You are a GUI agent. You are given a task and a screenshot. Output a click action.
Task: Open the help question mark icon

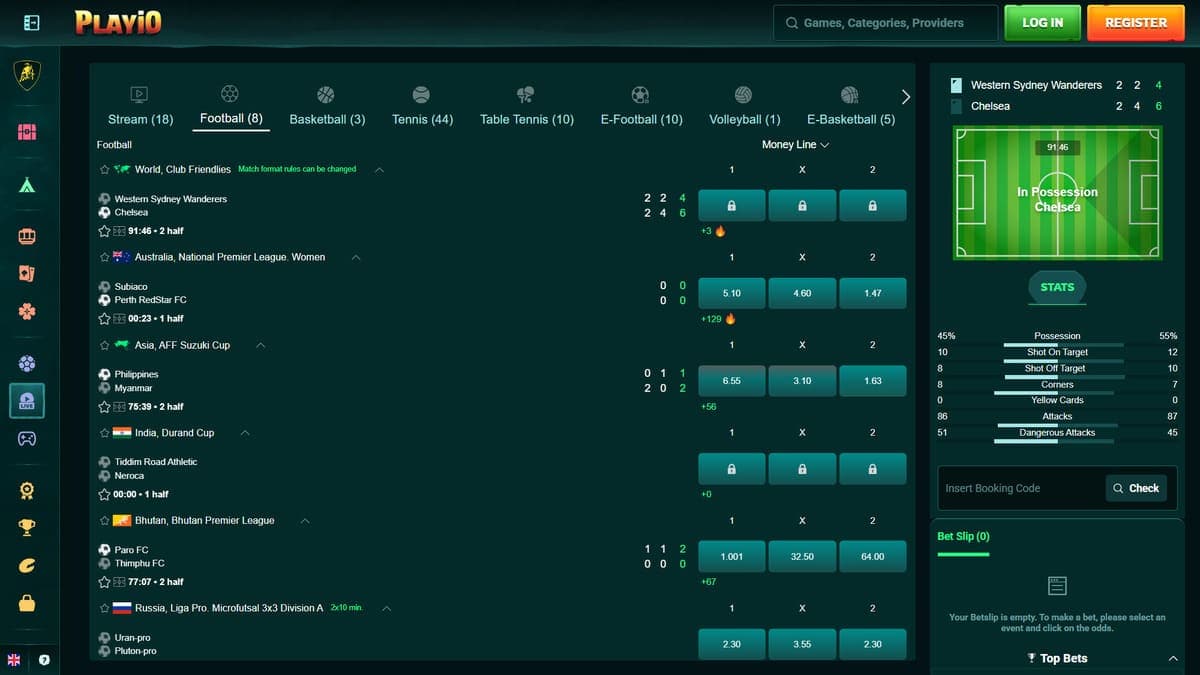tap(44, 660)
